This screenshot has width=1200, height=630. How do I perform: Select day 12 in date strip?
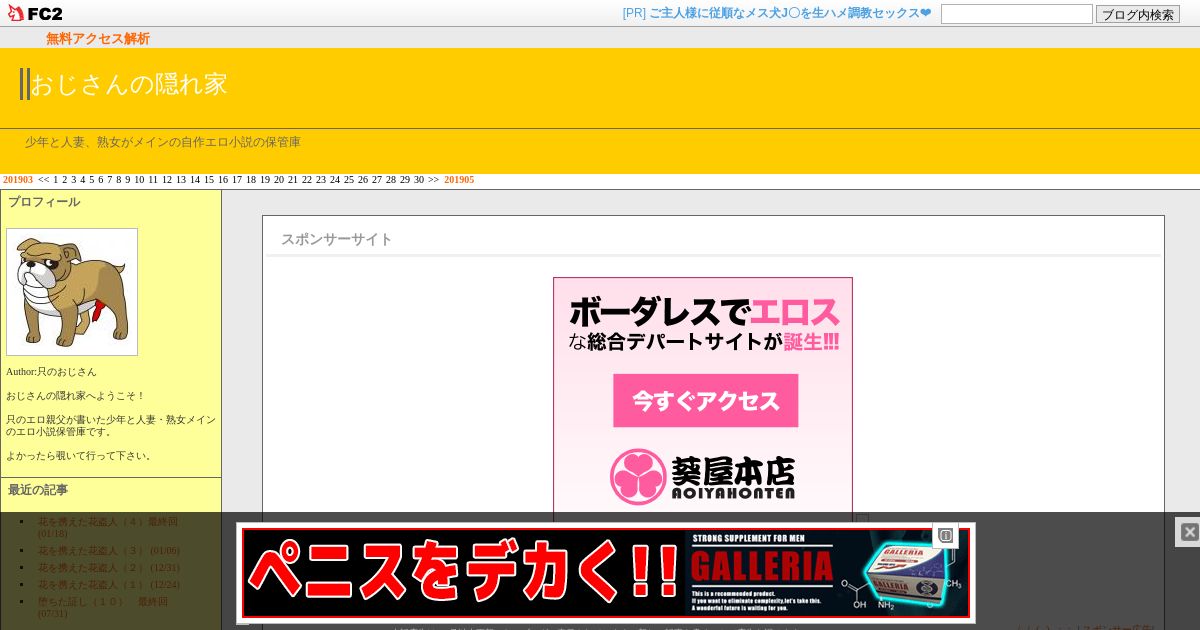click(x=167, y=180)
